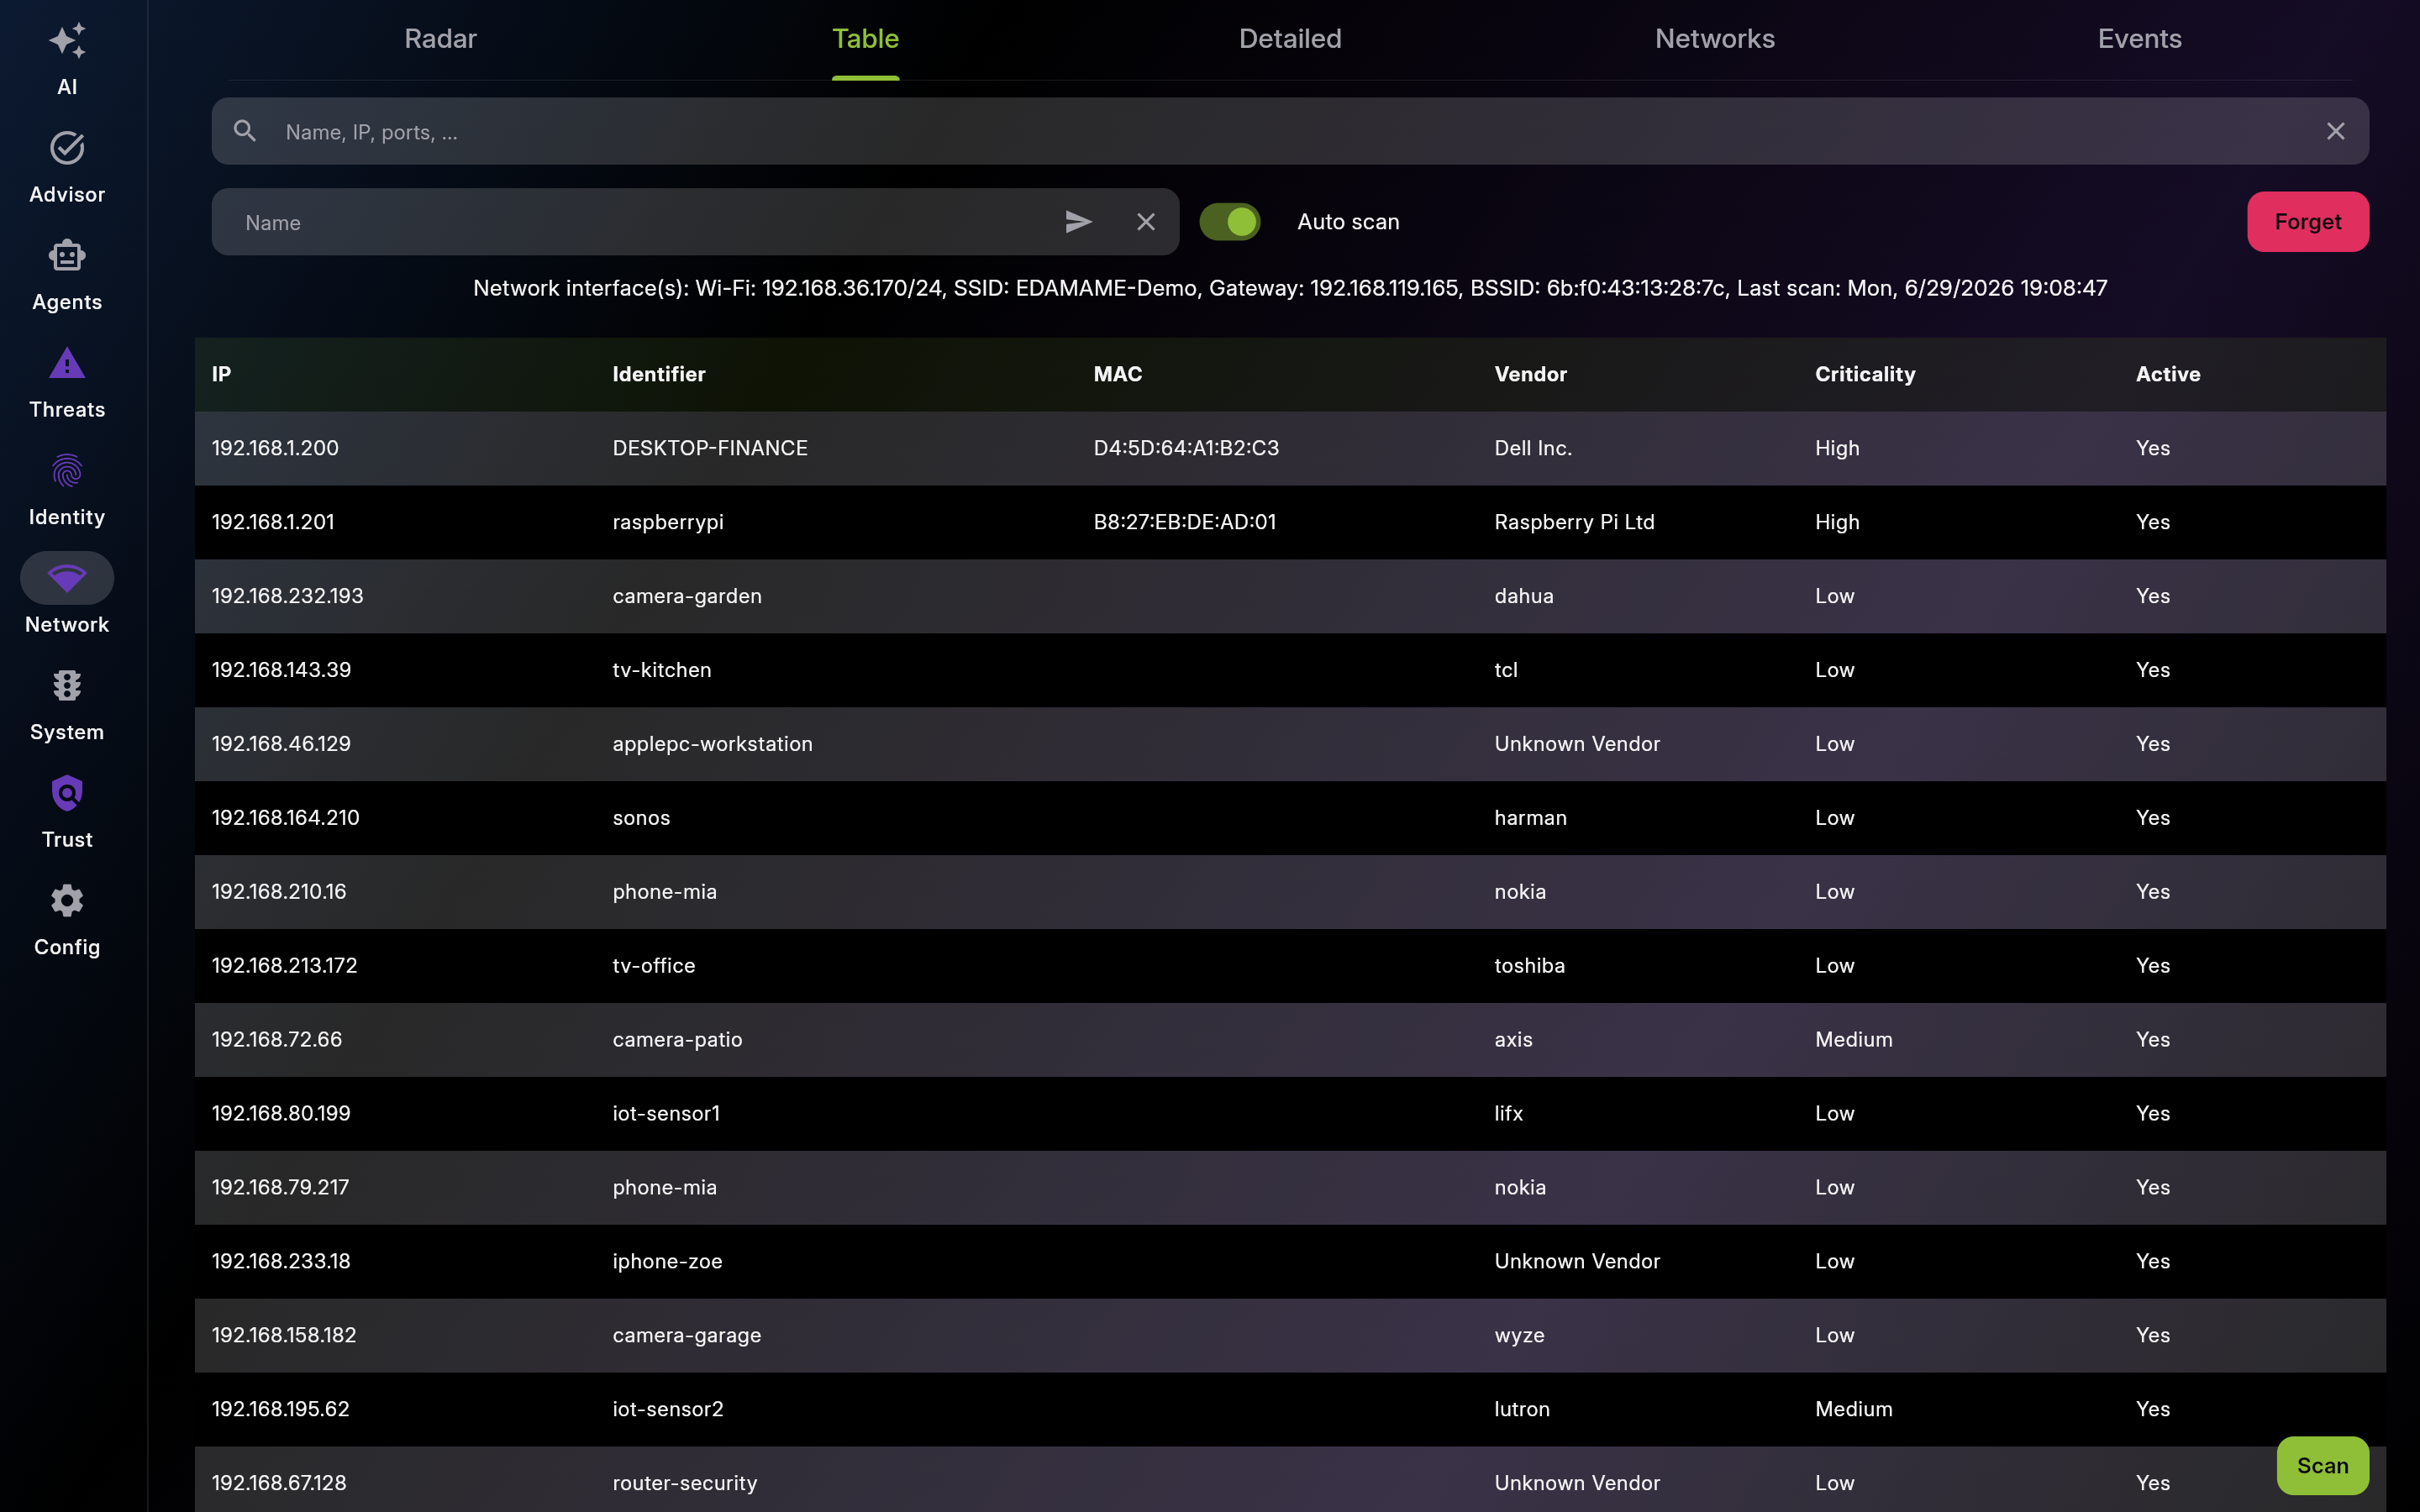
Task: Switch to the Networks tab
Action: point(1715,39)
